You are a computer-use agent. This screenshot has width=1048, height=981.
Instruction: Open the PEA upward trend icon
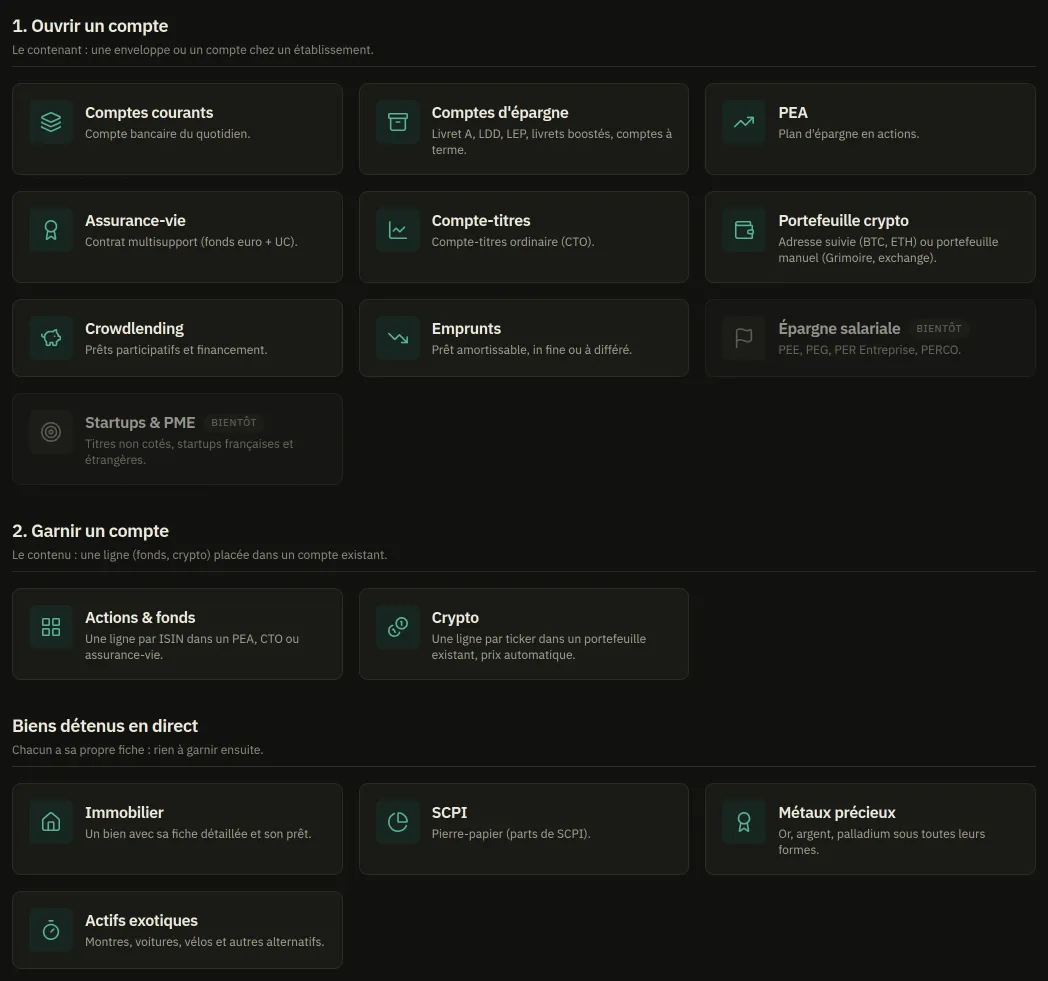coord(744,122)
